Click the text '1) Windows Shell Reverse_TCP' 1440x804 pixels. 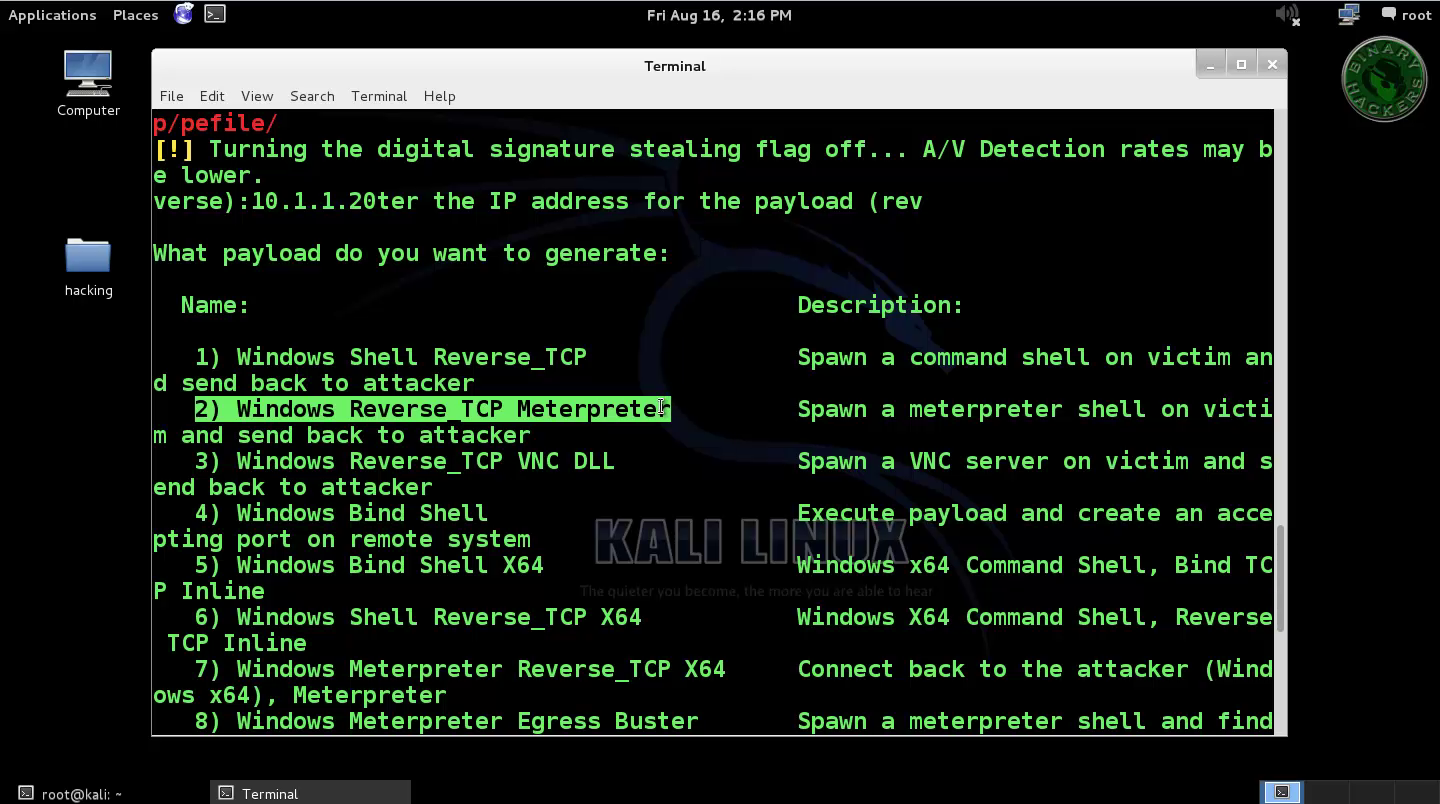tap(390, 357)
